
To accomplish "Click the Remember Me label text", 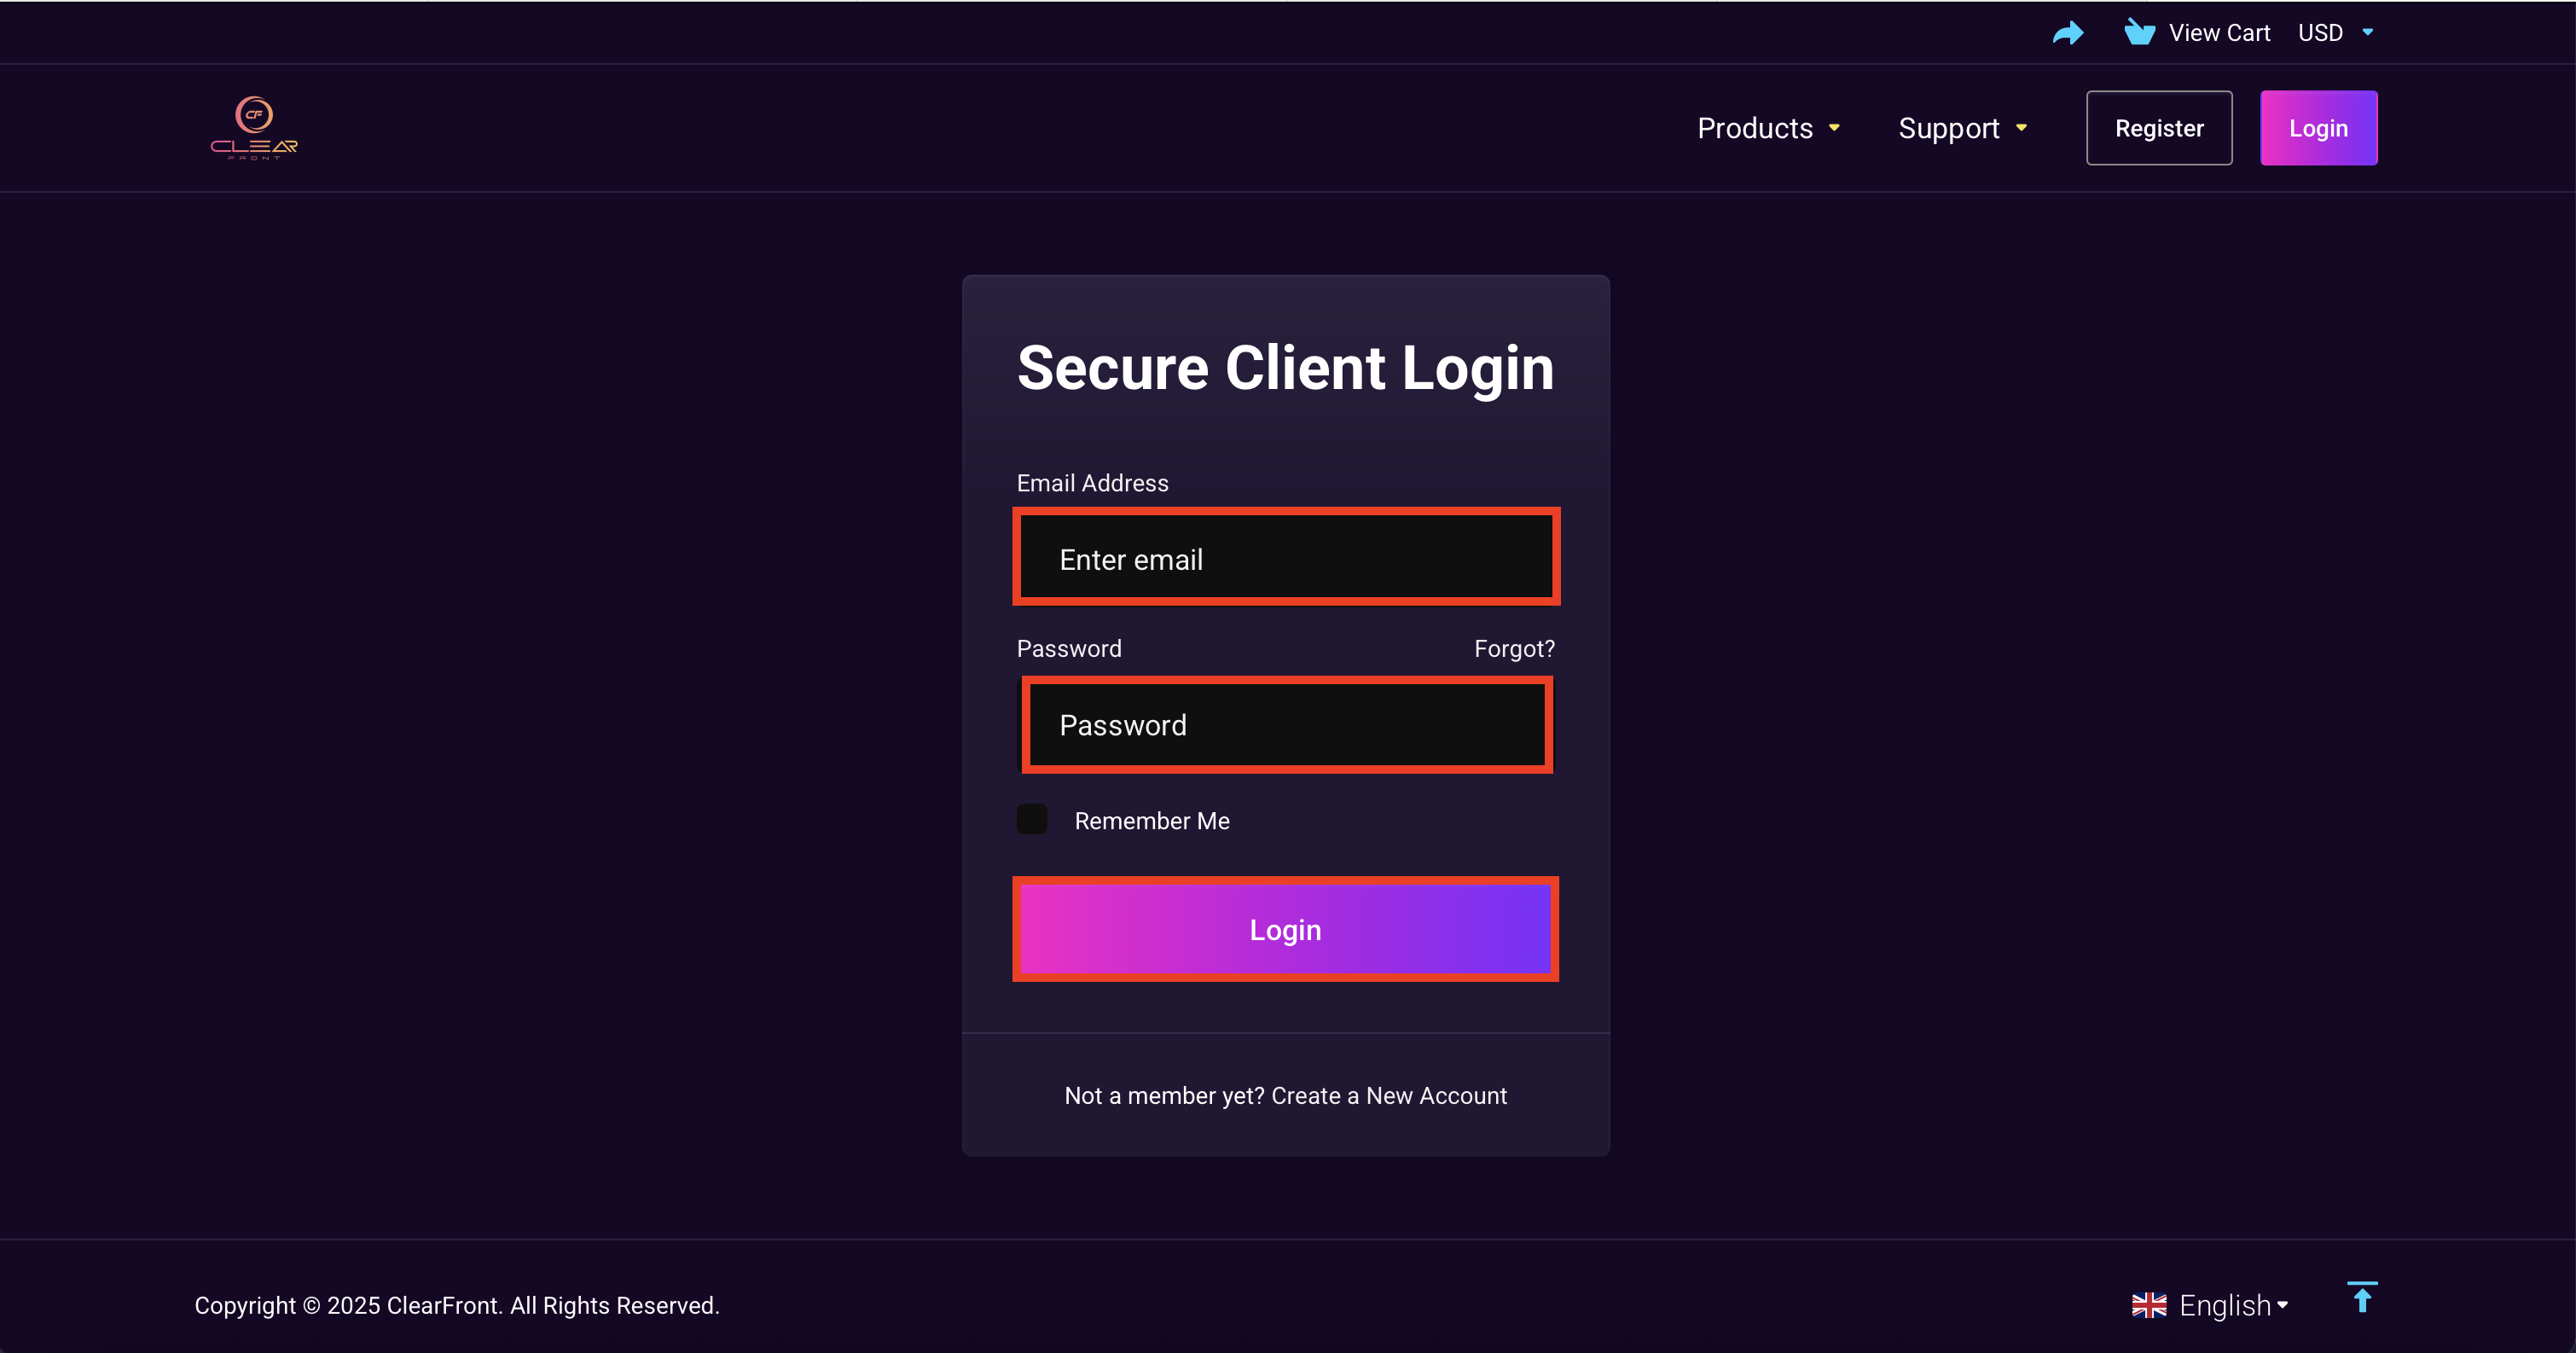I will (1151, 821).
